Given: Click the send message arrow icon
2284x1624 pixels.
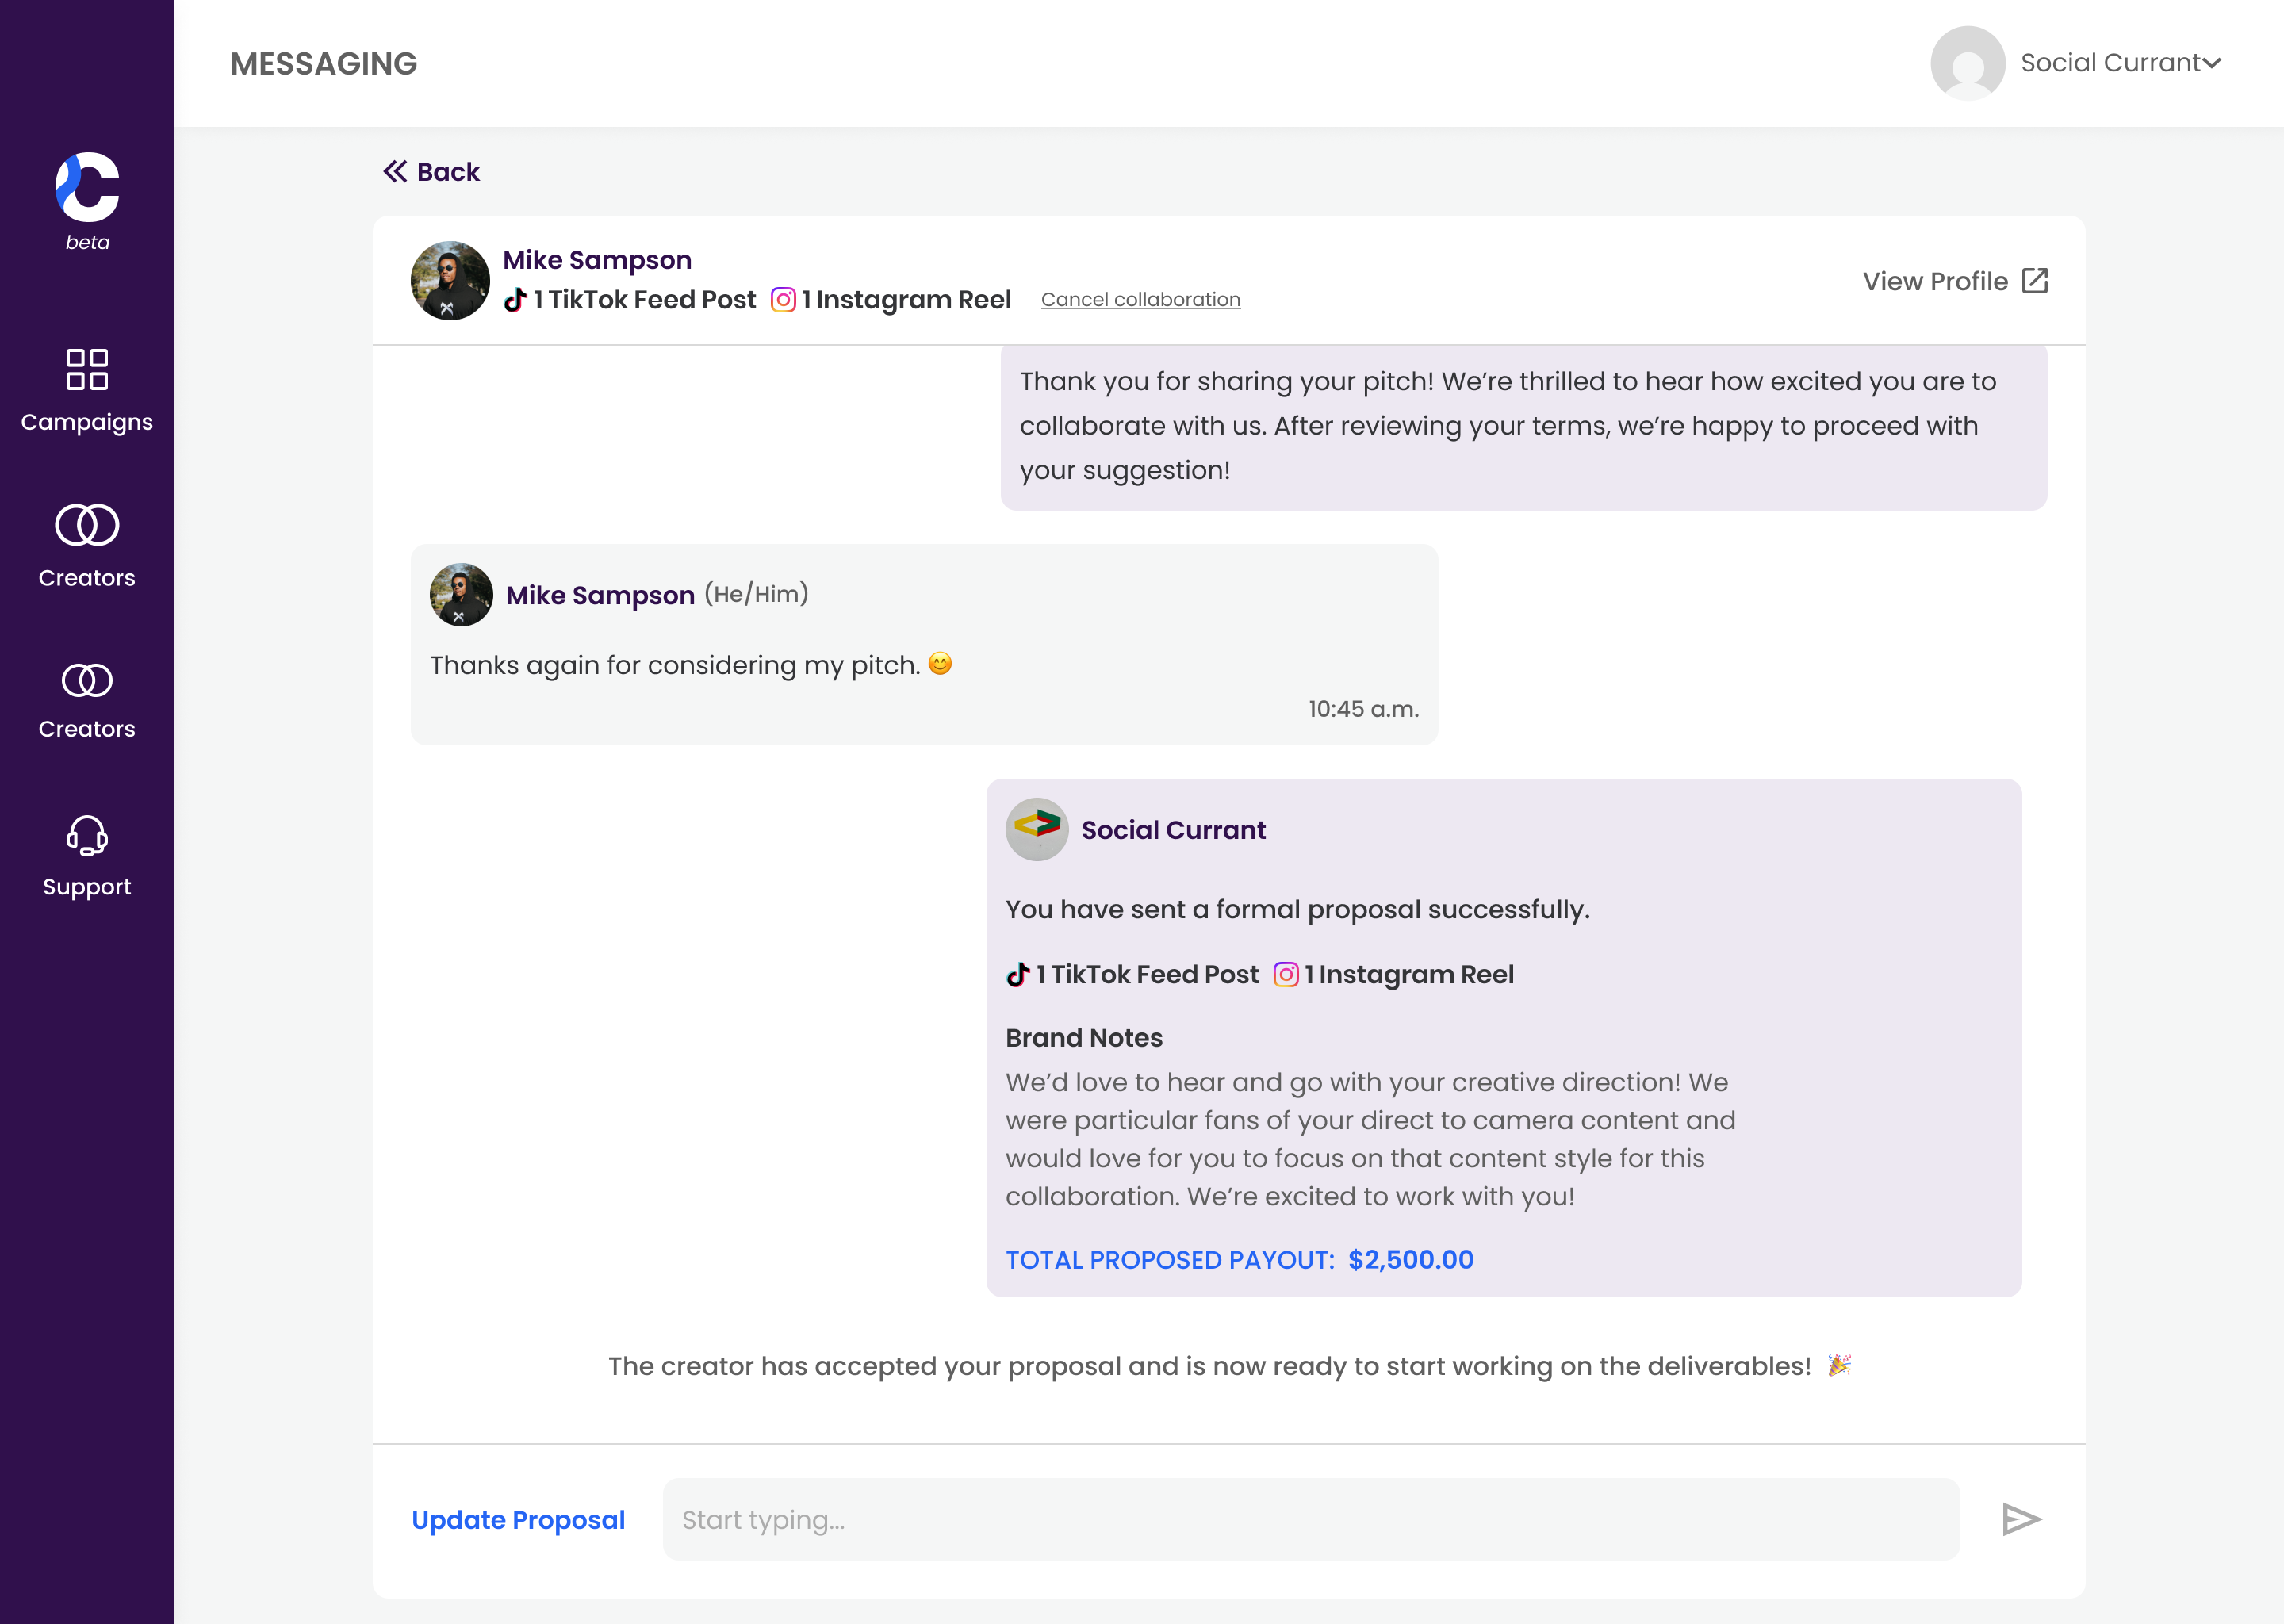Looking at the screenshot, I should [x=2021, y=1519].
